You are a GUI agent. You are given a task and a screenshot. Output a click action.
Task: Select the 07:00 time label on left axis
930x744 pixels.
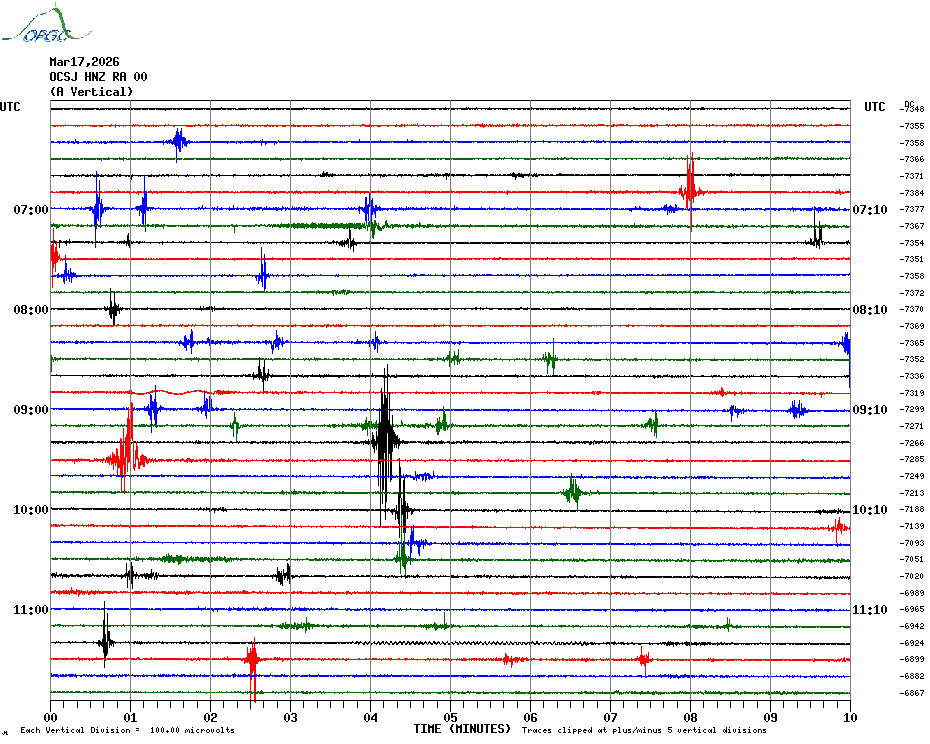(x=31, y=210)
